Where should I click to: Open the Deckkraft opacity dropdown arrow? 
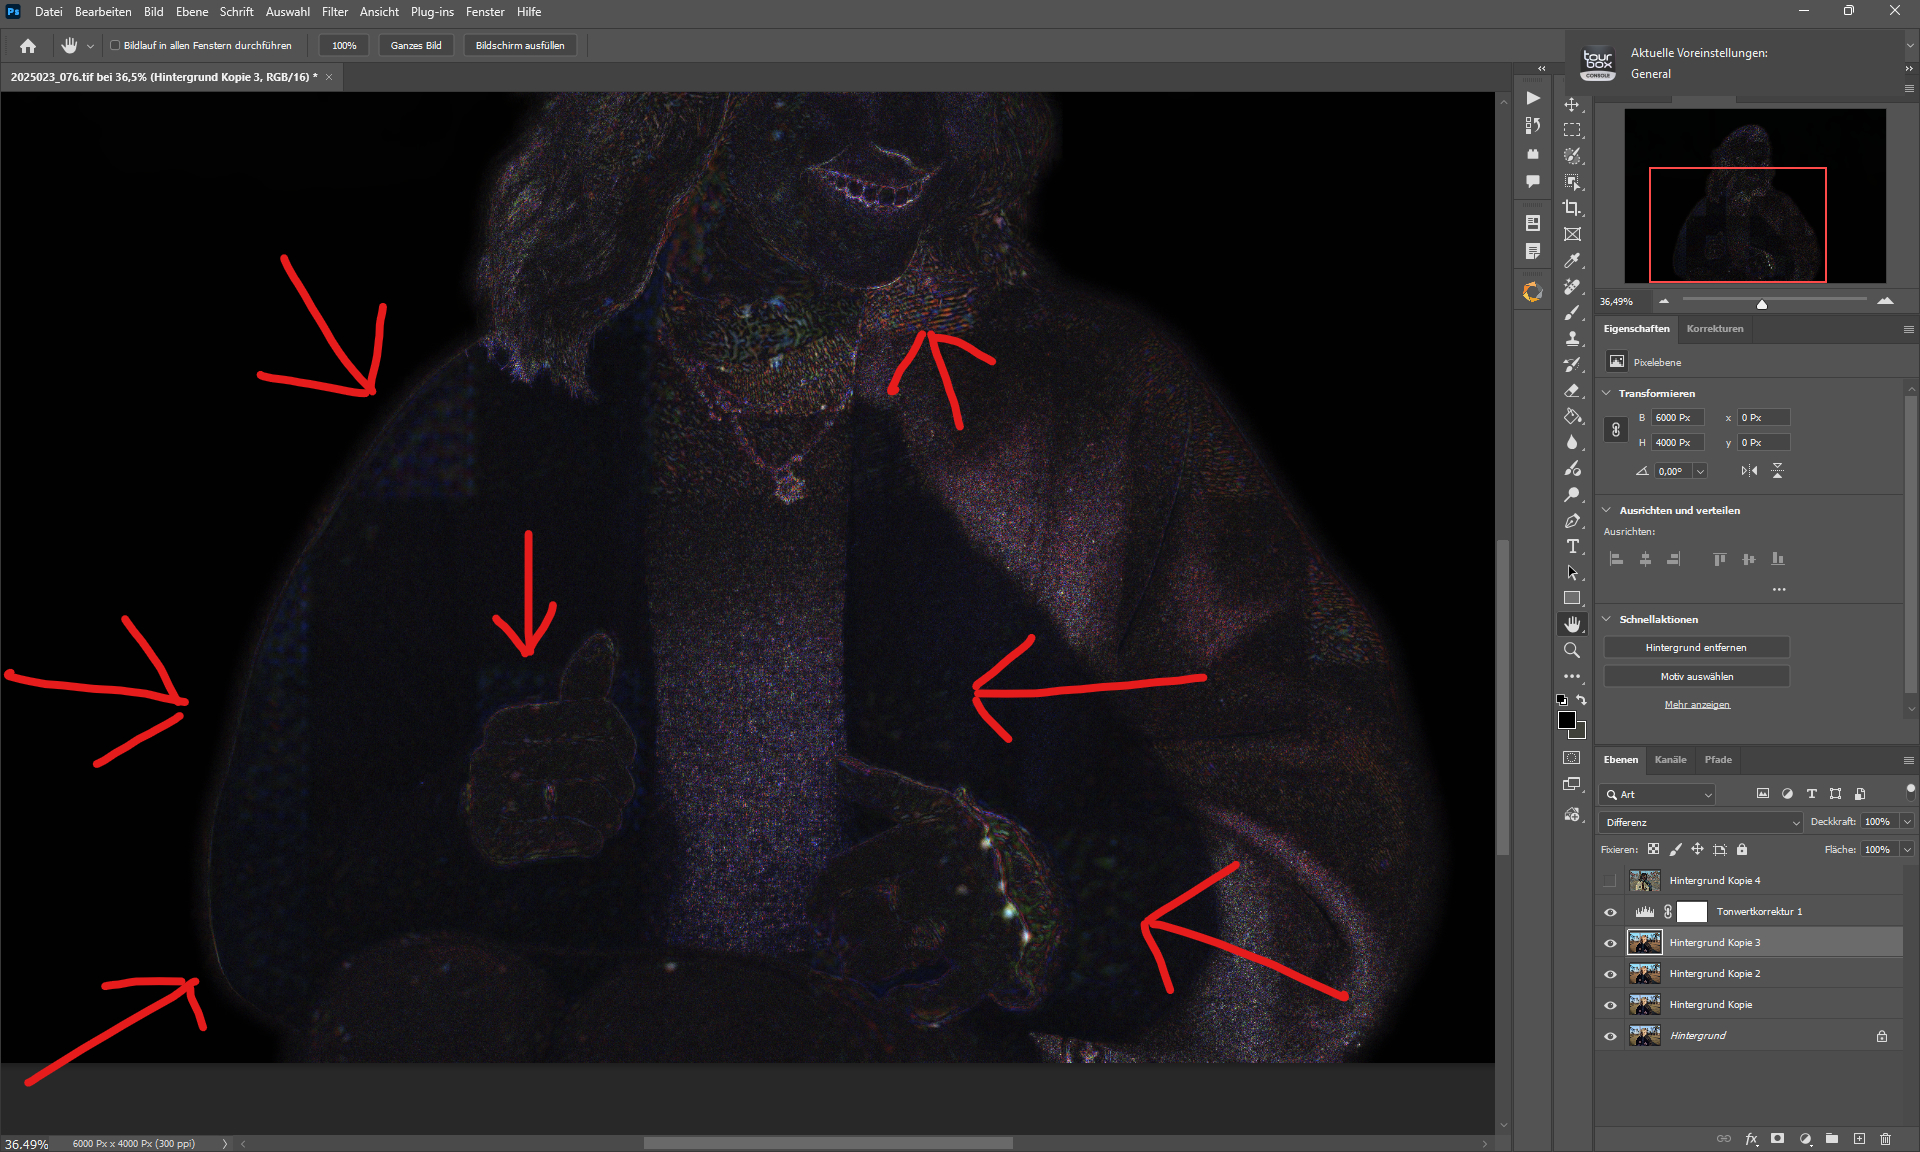(1906, 822)
